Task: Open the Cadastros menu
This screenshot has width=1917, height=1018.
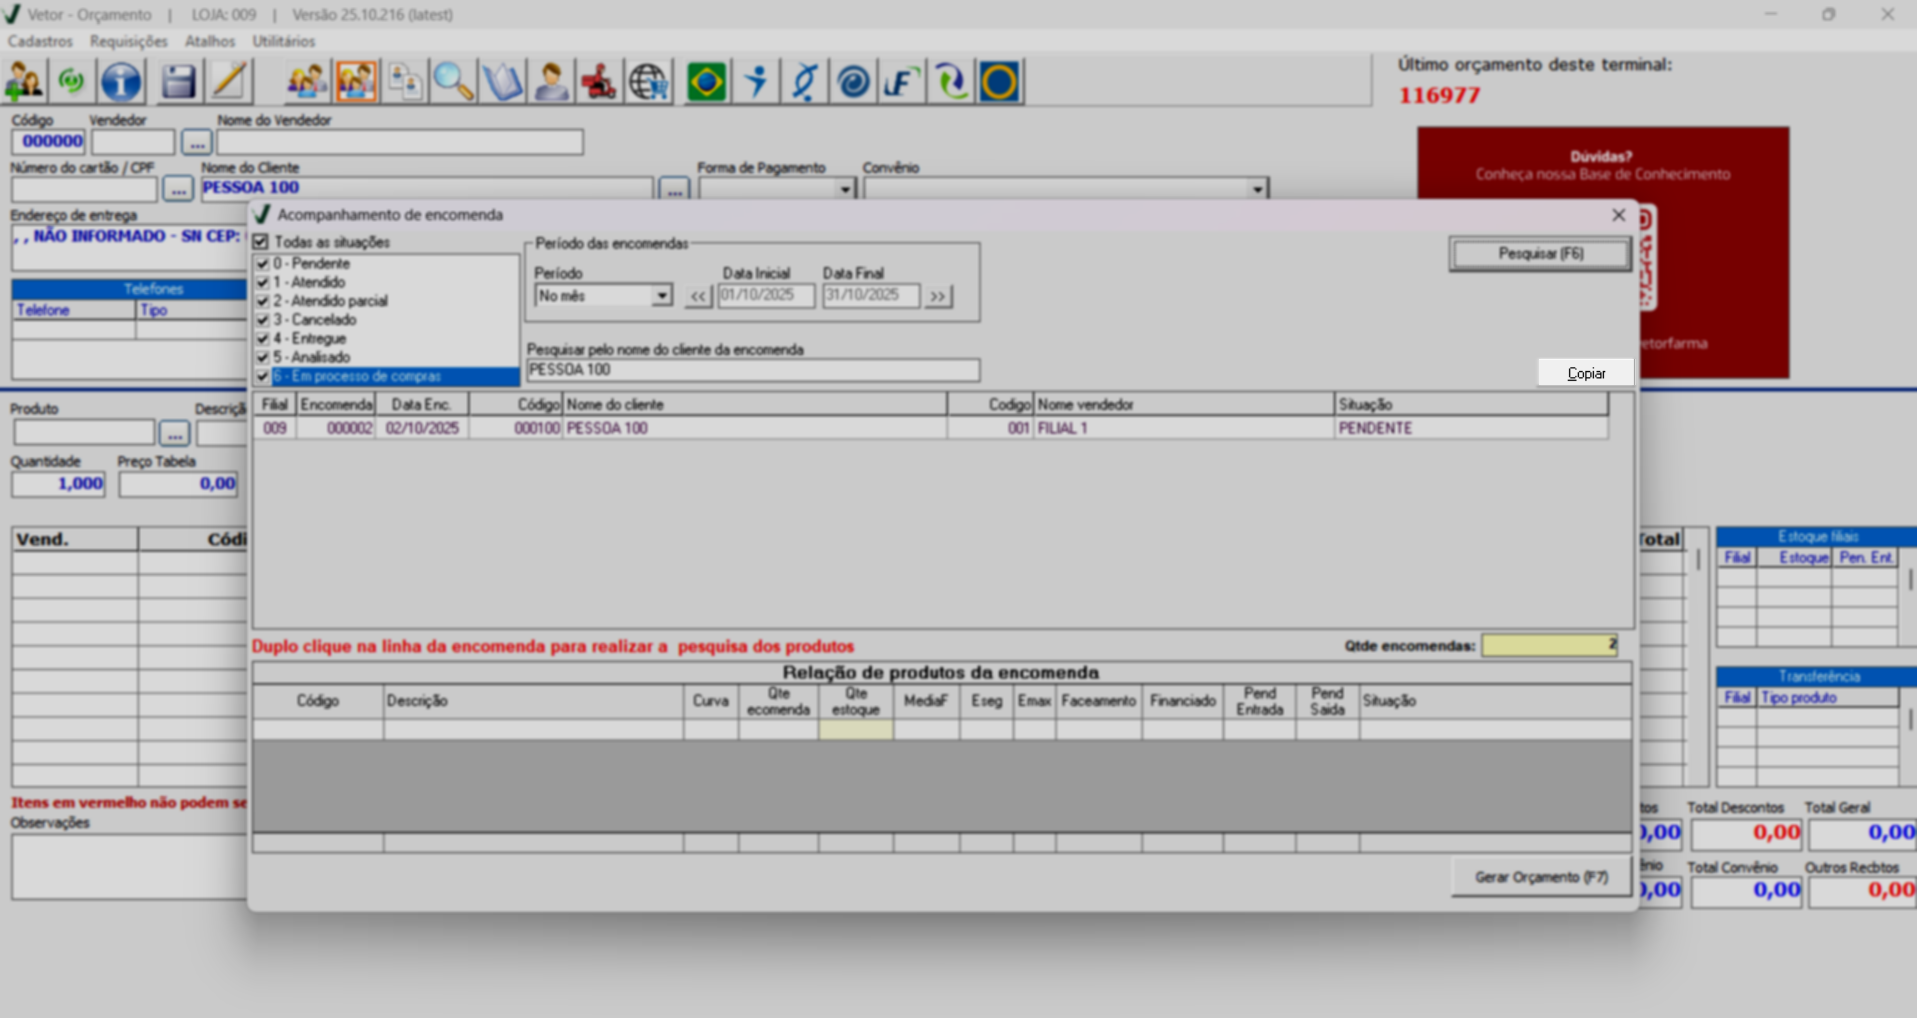Action: [x=40, y=41]
